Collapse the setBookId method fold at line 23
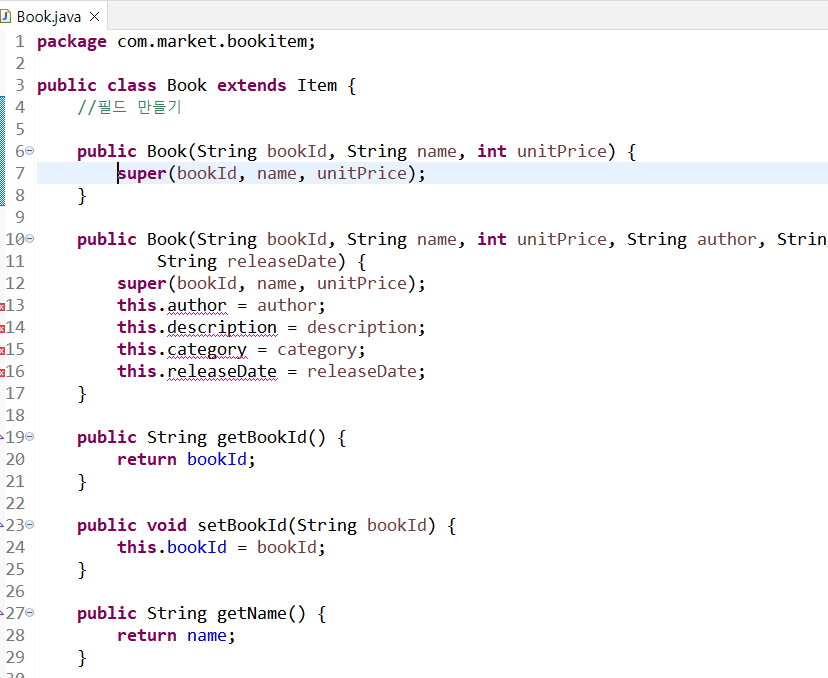 (30, 525)
